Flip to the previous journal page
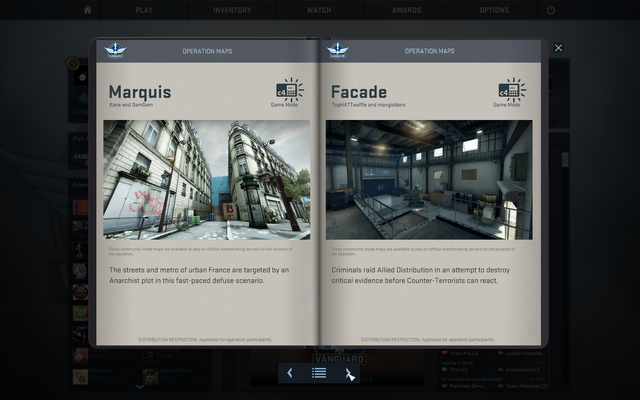Image resolution: width=640 pixels, height=400 pixels. pos(289,373)
